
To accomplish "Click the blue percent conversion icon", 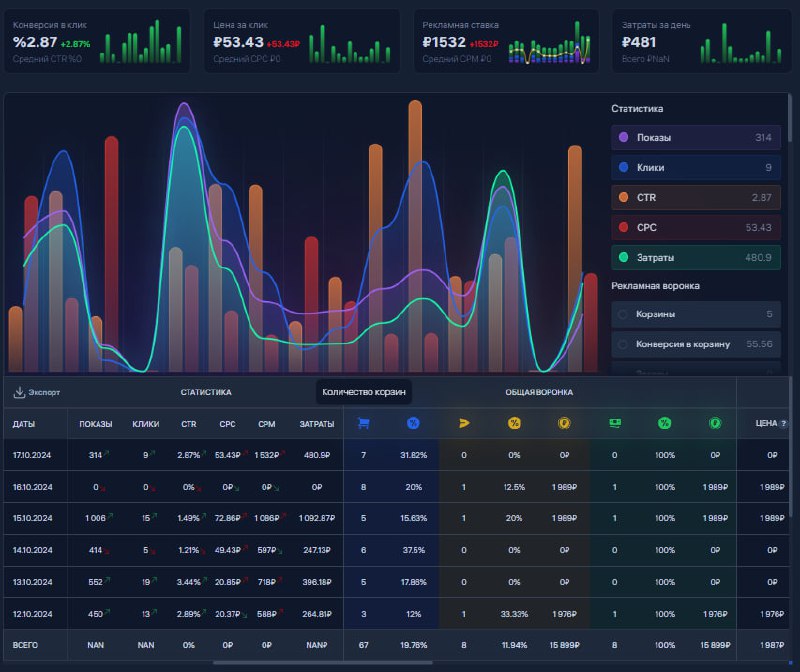I will 413,423.
